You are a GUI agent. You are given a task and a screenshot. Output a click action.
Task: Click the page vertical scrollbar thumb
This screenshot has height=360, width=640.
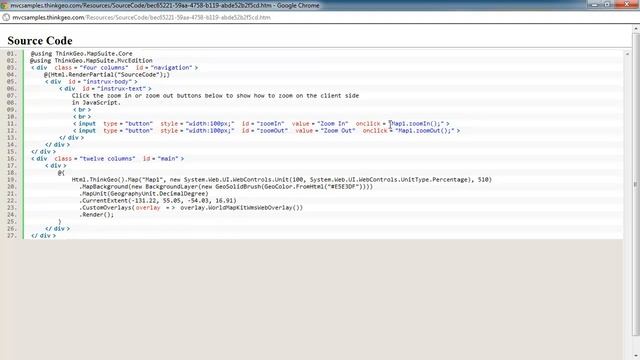pyautogui.click(x=636, y=184)
